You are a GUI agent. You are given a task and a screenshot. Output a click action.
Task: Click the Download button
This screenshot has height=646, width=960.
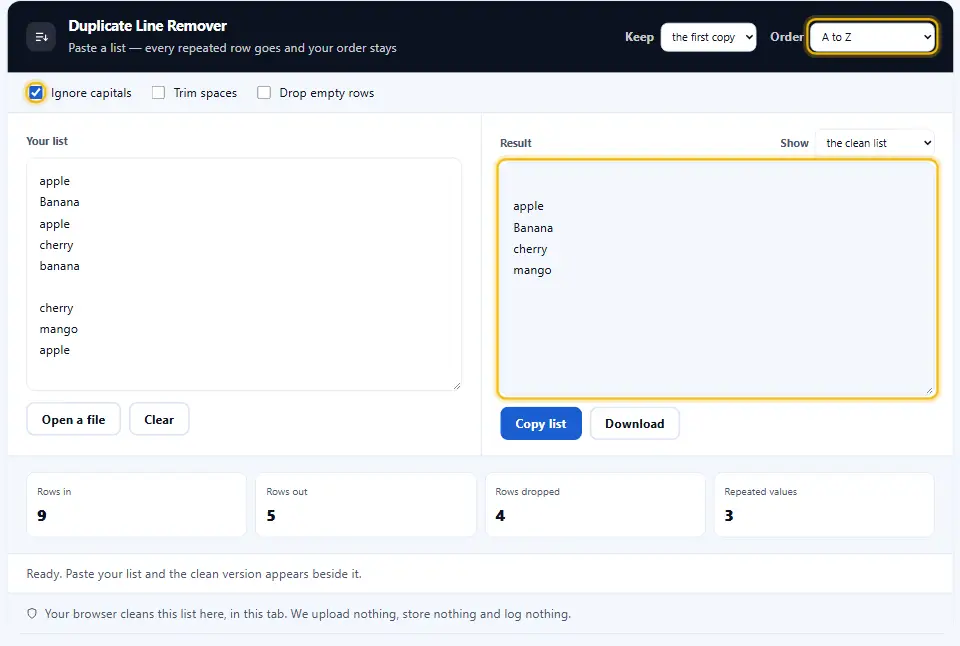(x=634, y=424)
